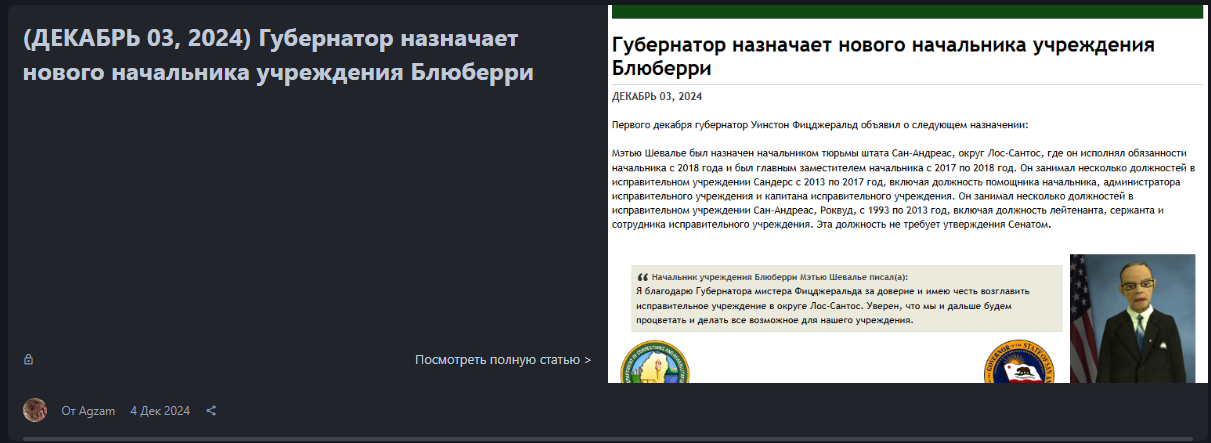This screenshot has height=443, width=1211.
Task: Click the post date 4 Дек 2024
Action: (160, 411)
